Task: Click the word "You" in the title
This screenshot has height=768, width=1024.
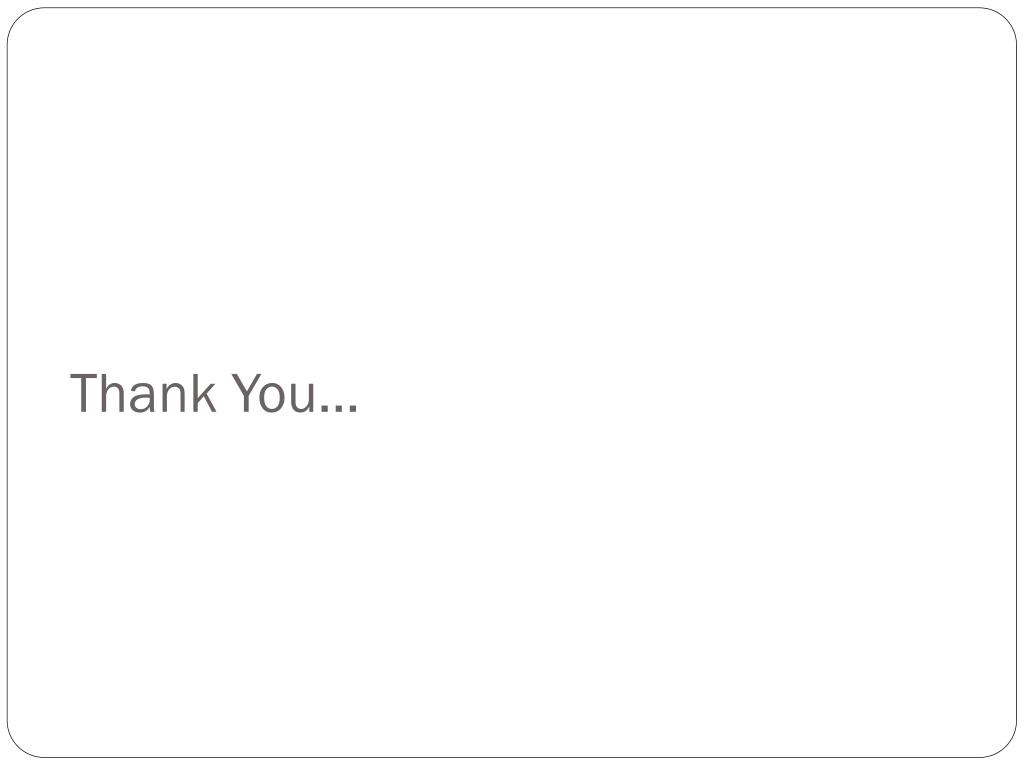Action: pyautogui.click(x=273, y=393)
